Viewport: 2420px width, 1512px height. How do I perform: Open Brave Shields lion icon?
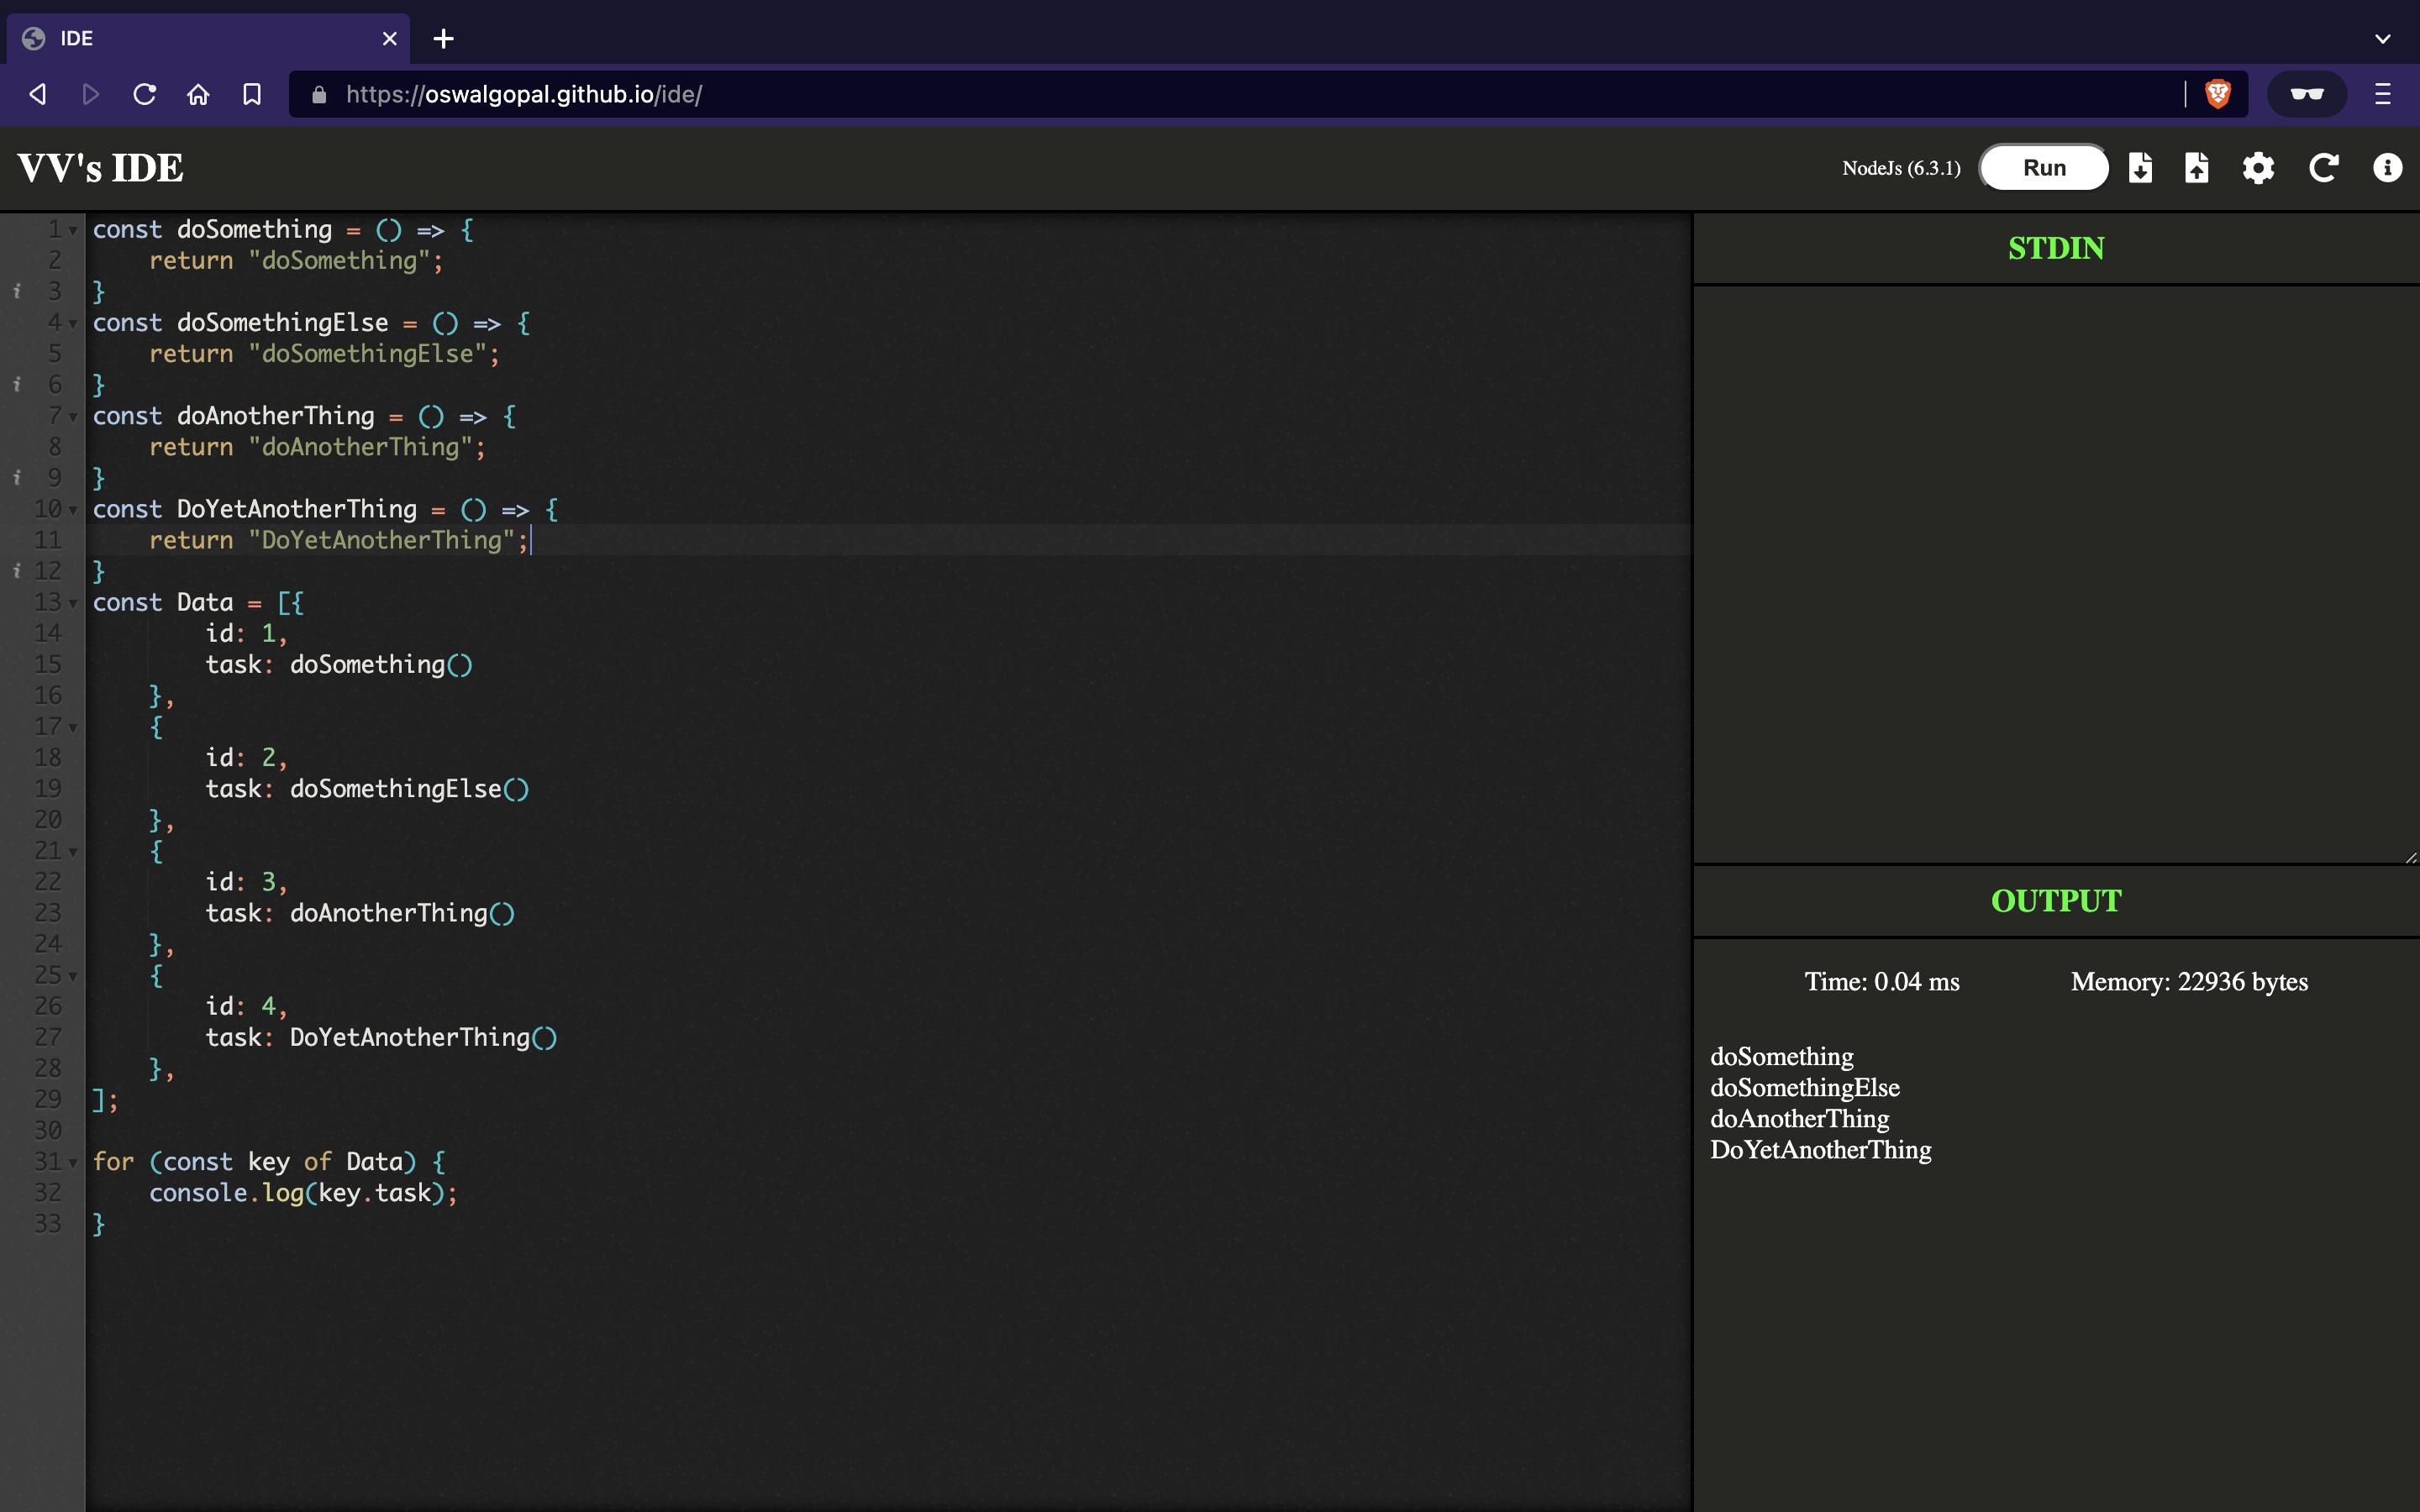tap(2218, 94)
